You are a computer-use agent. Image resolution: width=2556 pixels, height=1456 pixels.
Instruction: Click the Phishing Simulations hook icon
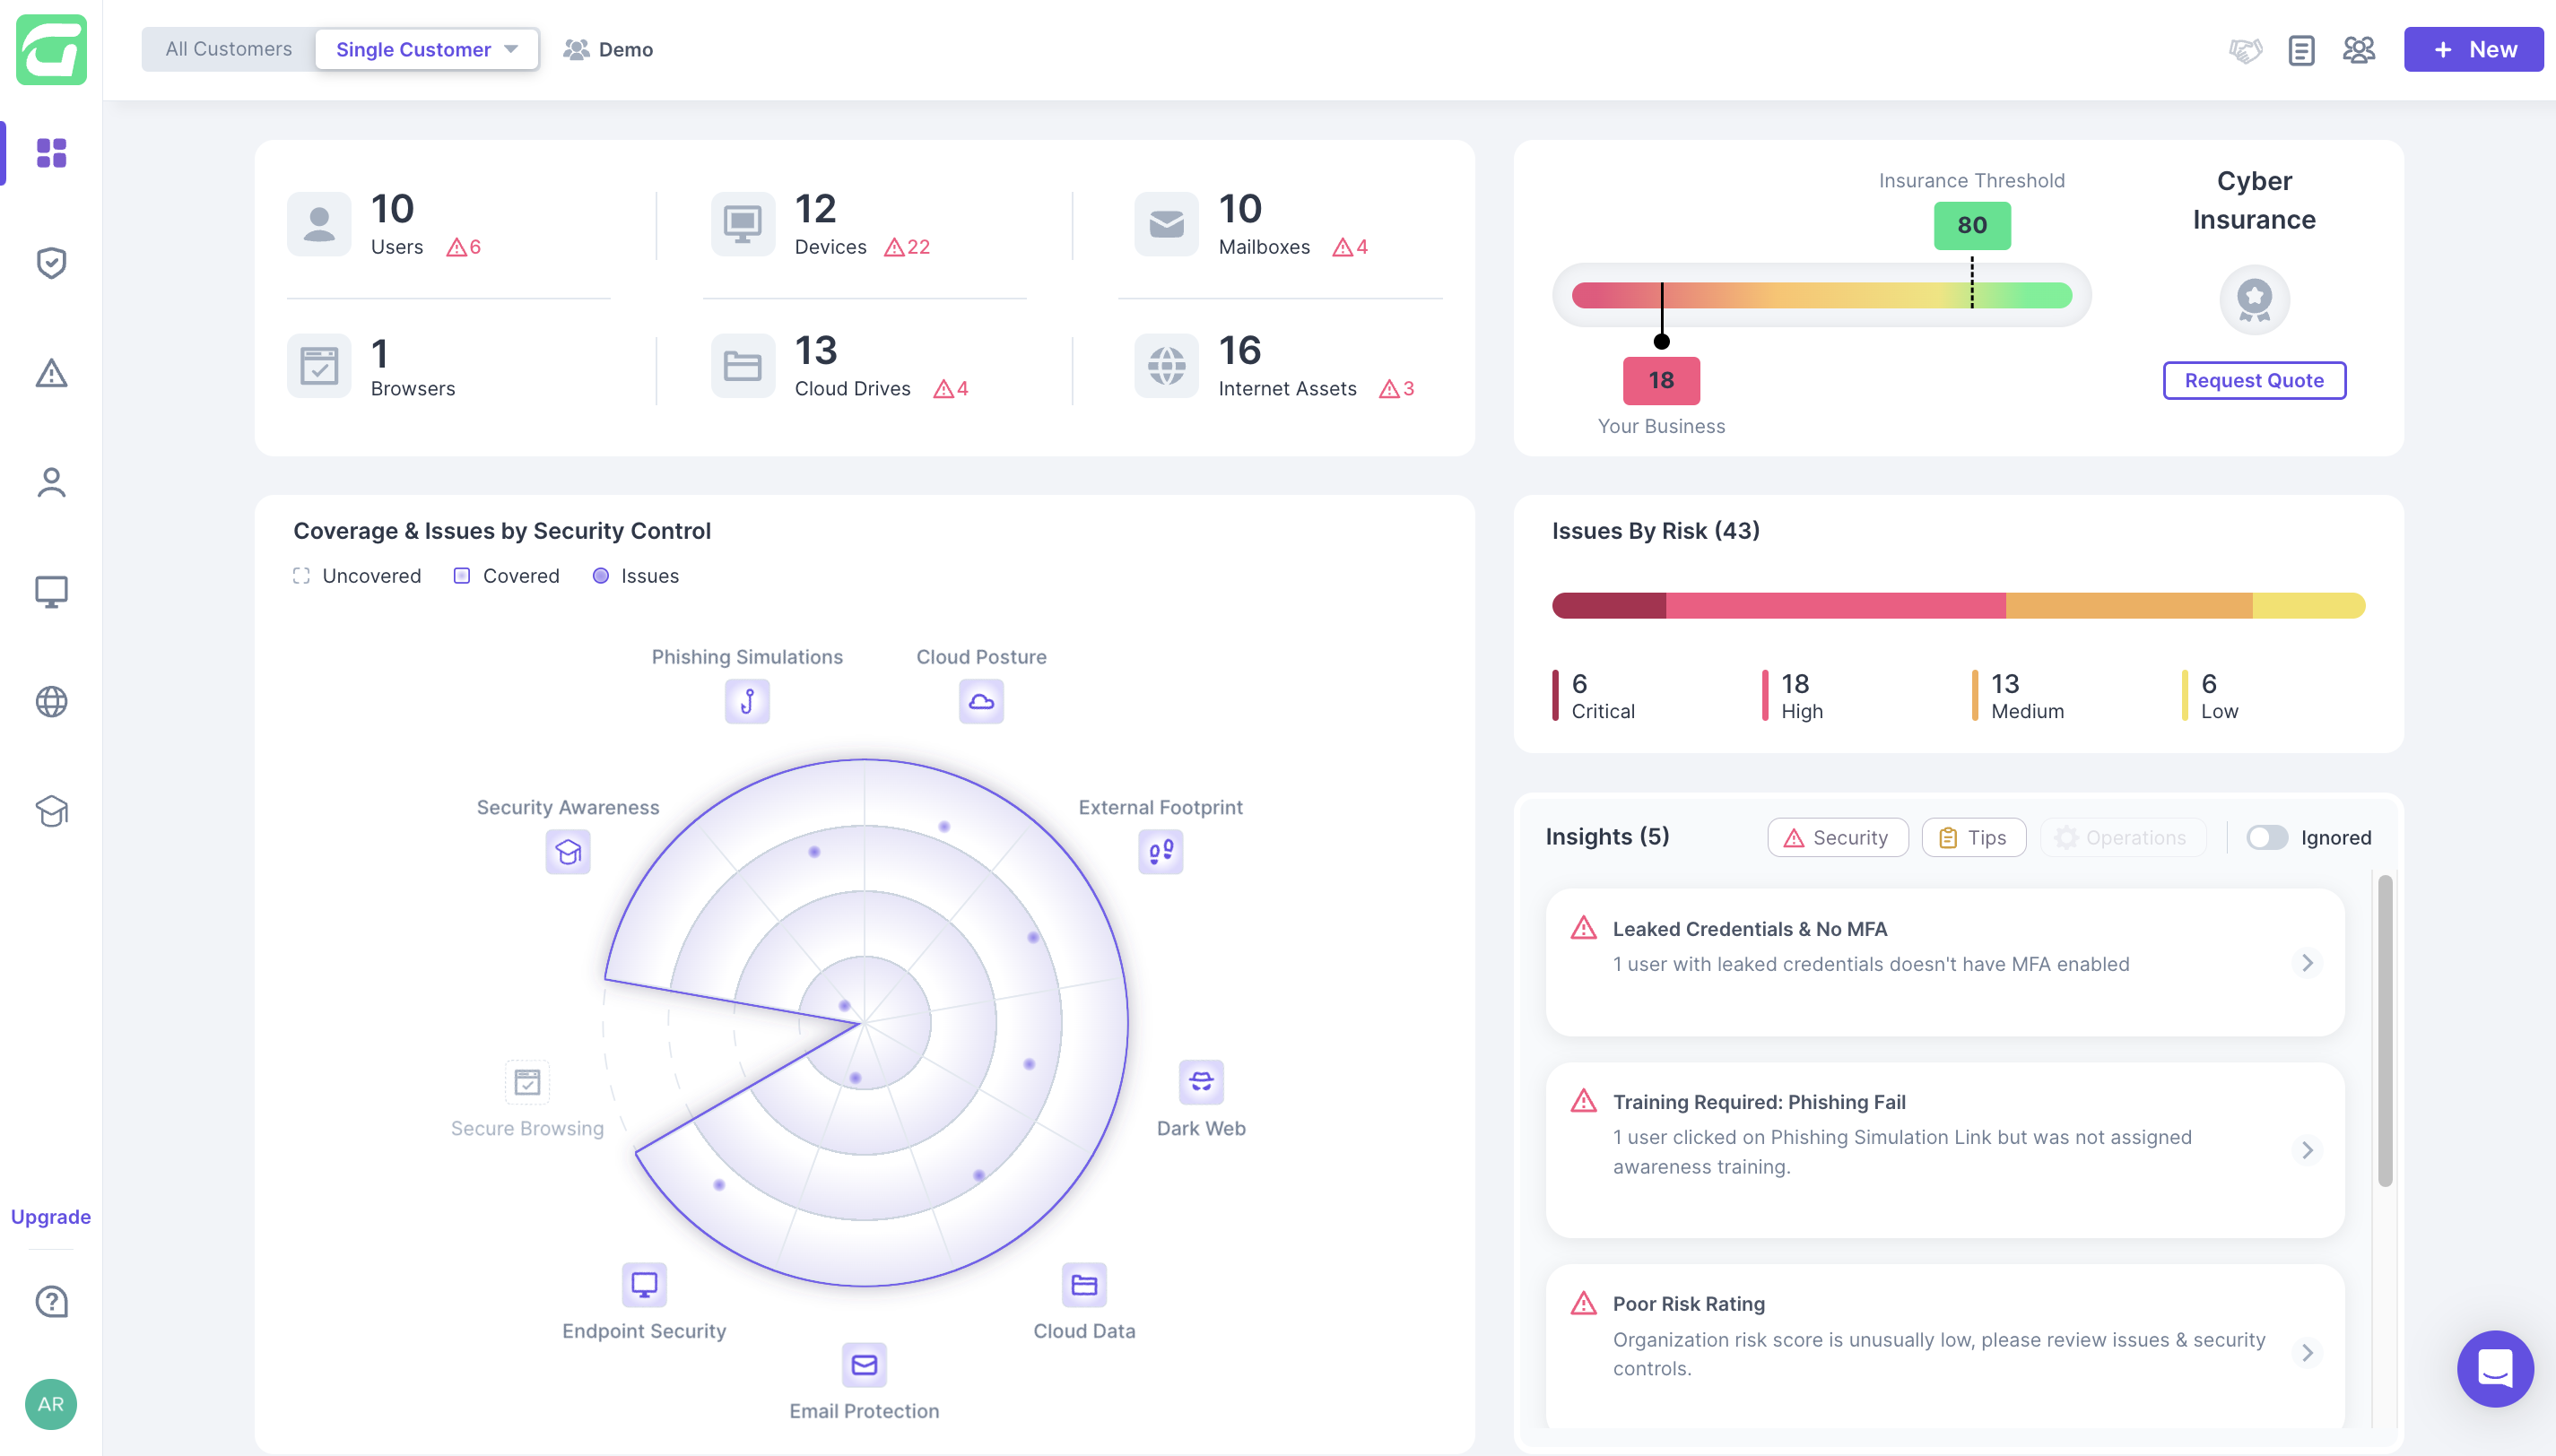pos(747,702)
